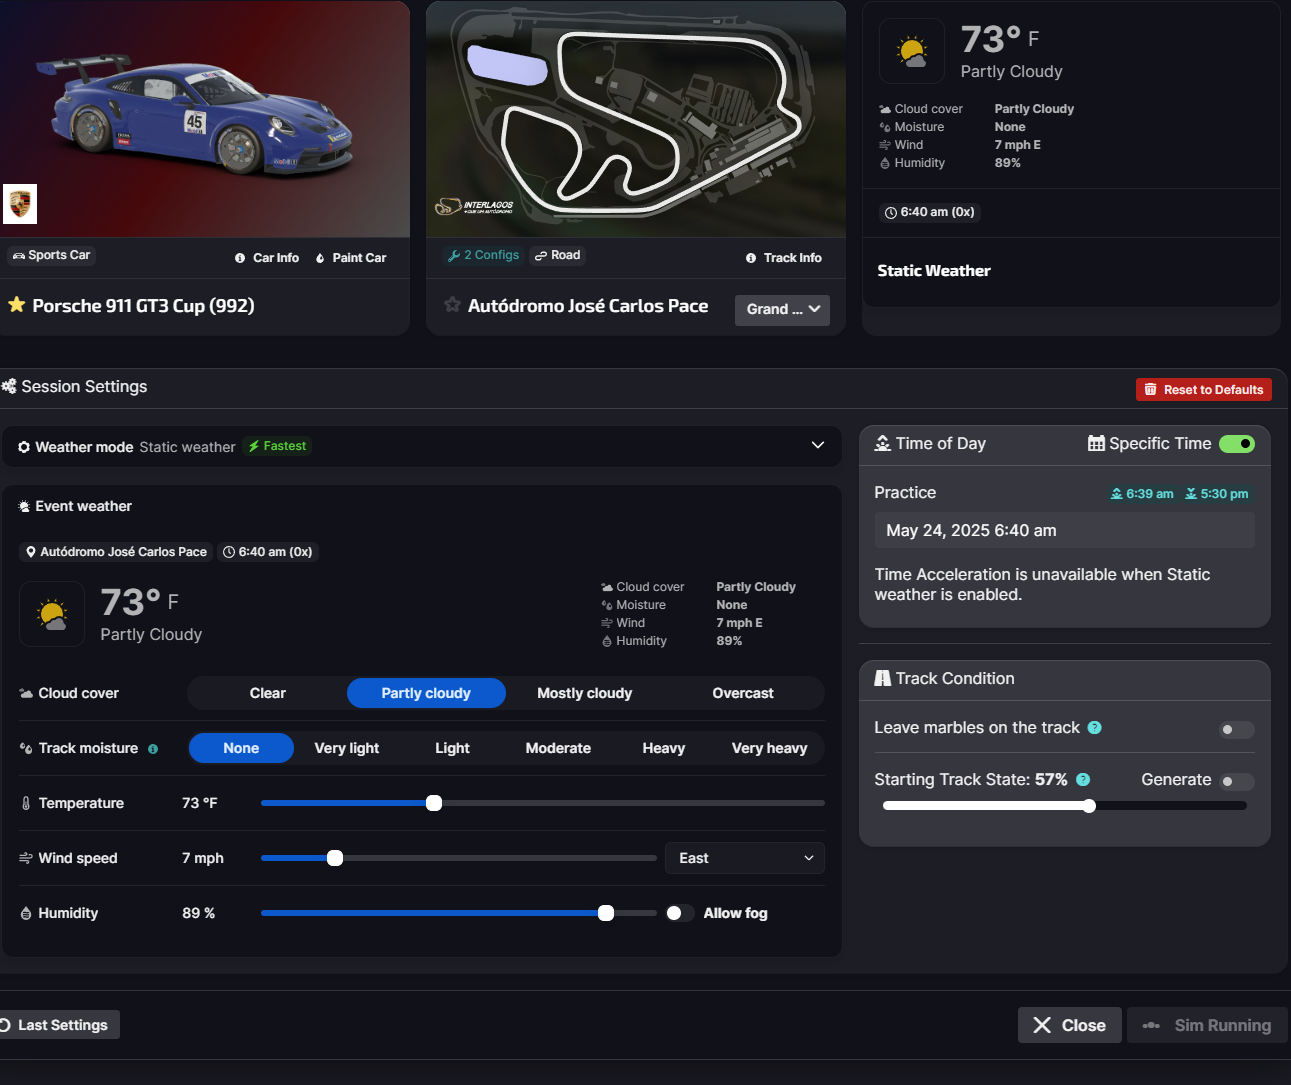The width and height of the screenshot is (1291, 1085).
Task: Open Track Info
Action: coord(784,258)
